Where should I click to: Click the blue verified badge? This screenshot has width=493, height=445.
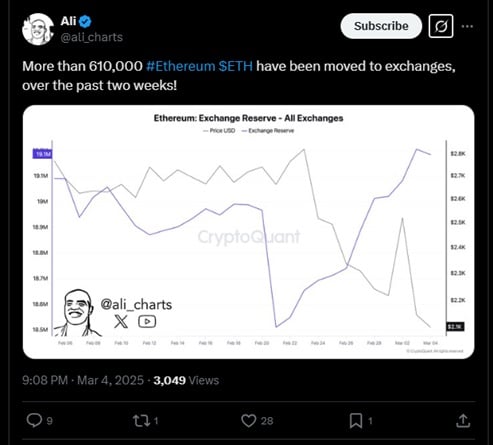click(85, 21)
